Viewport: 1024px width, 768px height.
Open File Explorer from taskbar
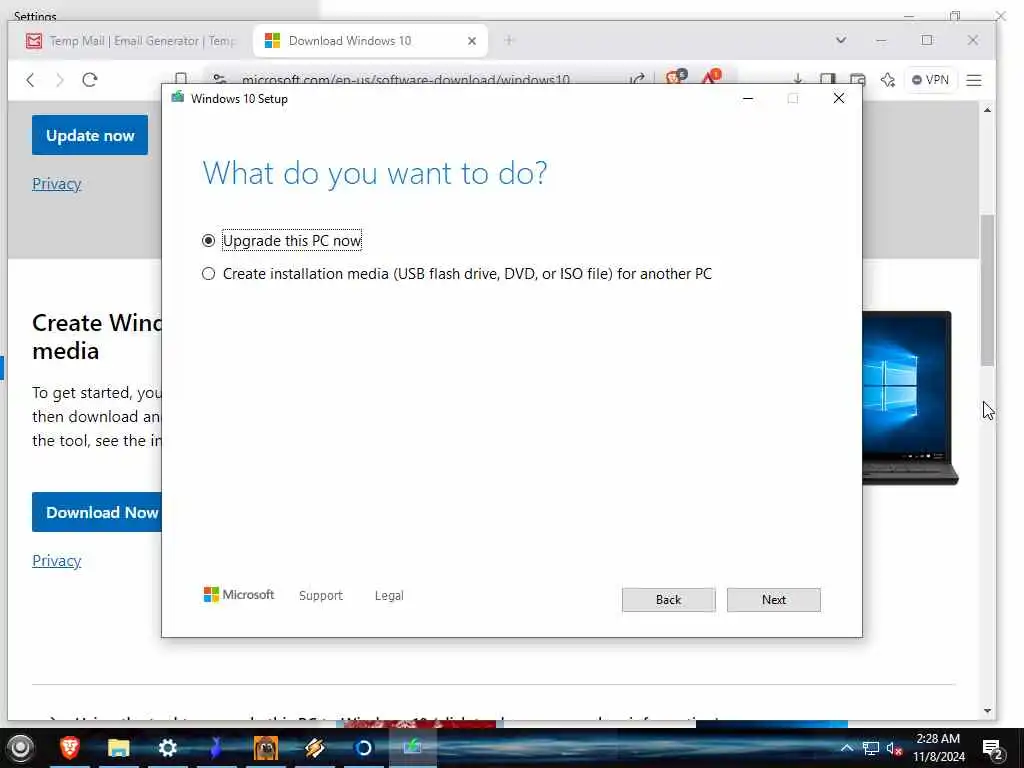118,747
